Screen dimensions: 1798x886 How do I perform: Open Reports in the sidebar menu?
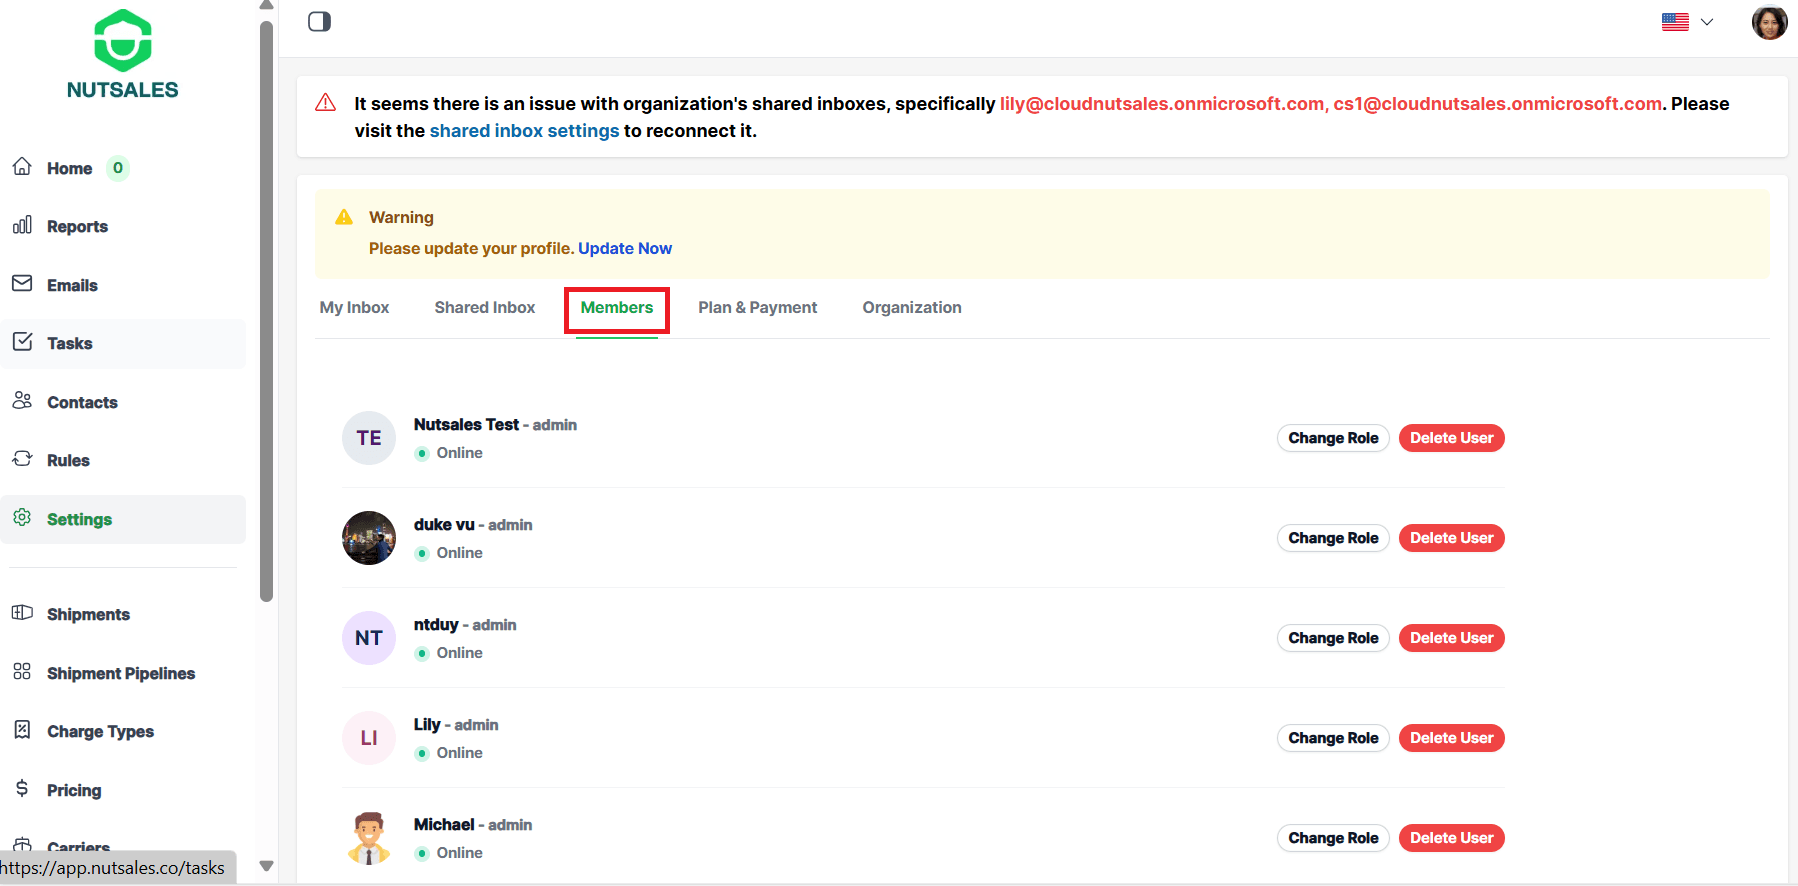coord(77,227)
